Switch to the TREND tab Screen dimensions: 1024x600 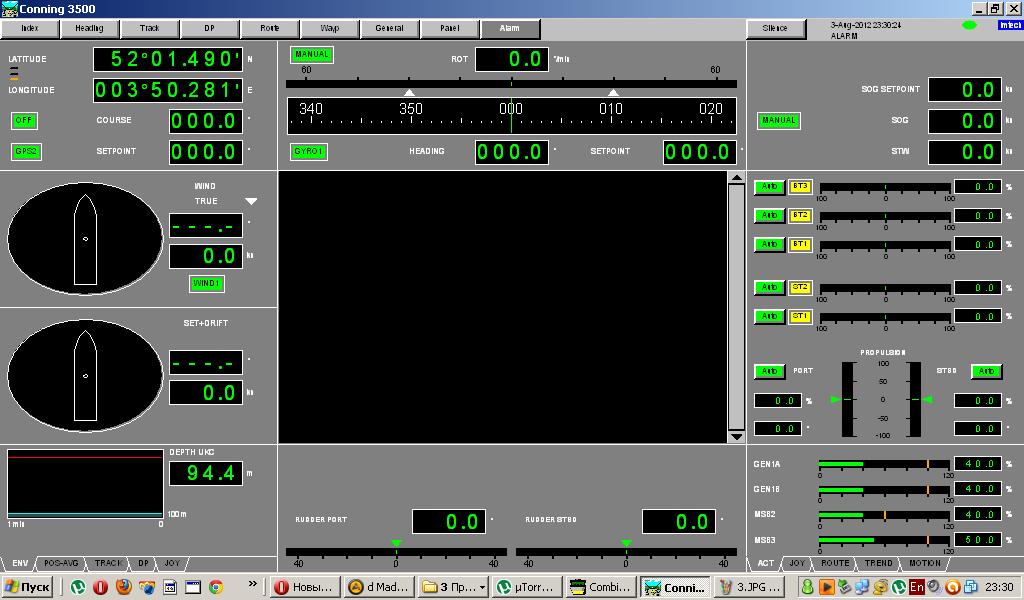click(x=878, y=564)
